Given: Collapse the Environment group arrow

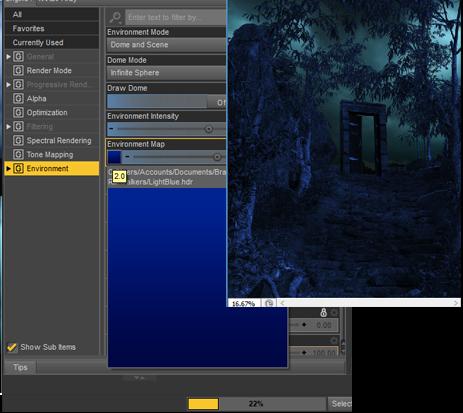Looking at the screenshot, I should coord(9,169).
